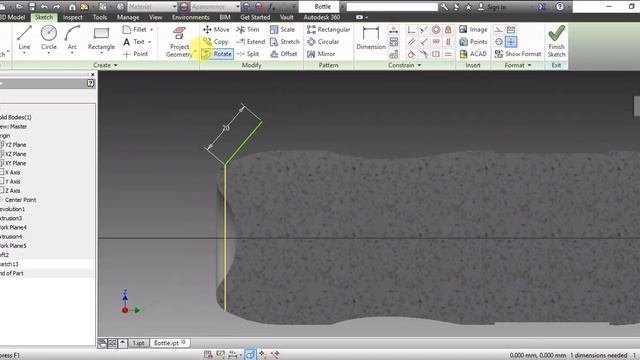Viewport: 640px width, 360px height.
Task: Open the Rectangle tool dropdown arrow
Action: pyautogui.click(x=101, y=53)
